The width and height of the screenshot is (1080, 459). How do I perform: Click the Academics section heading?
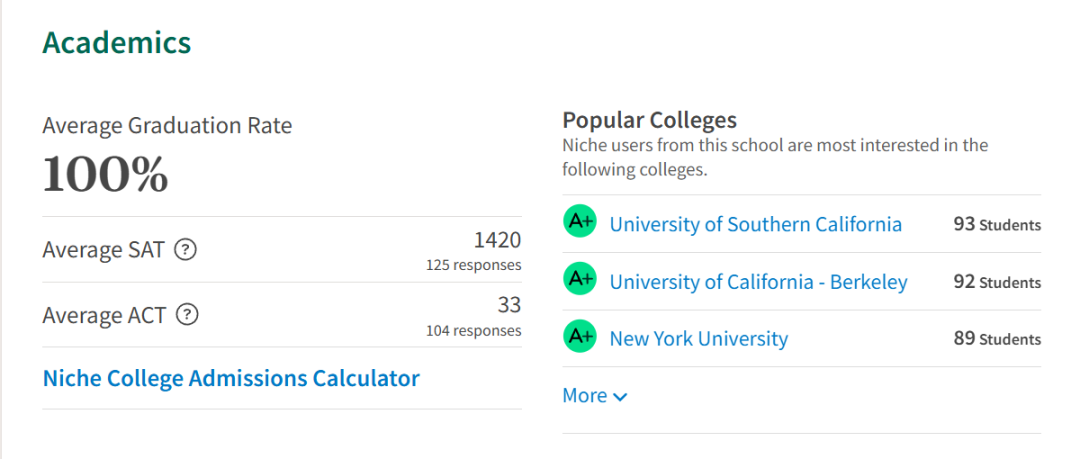(116, 43)
